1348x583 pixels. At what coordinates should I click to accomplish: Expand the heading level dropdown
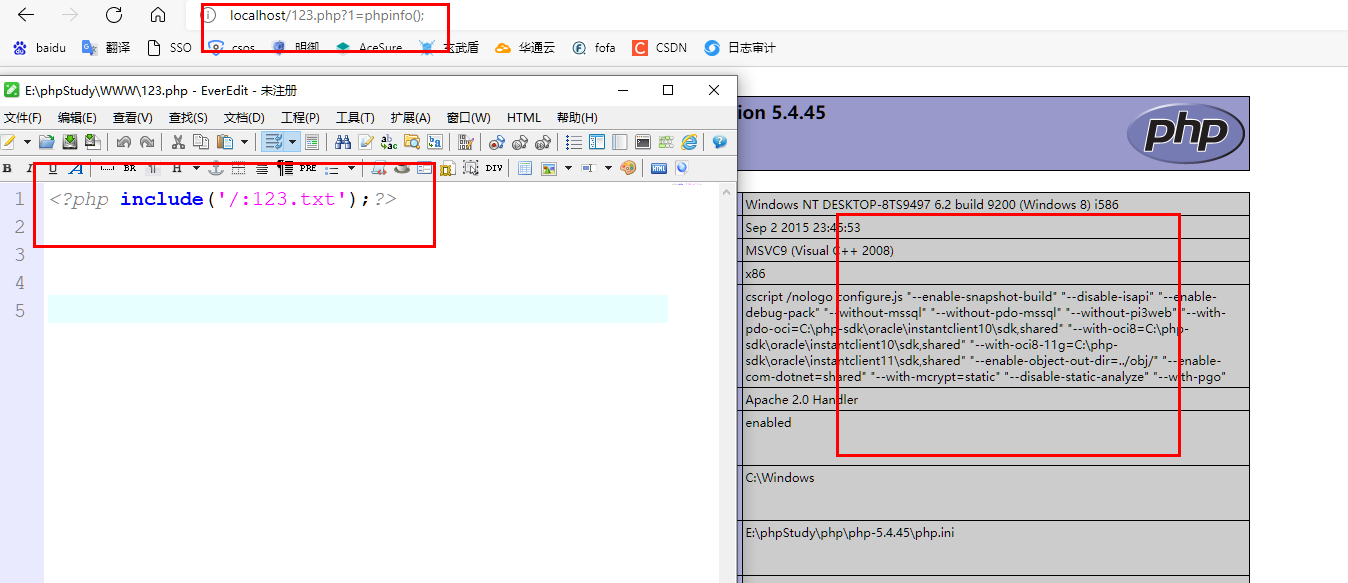click(x=196, y=168)
